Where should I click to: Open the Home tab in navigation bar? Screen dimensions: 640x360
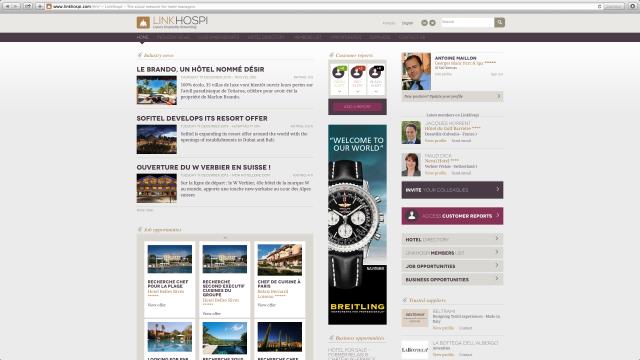pos(142,37)
